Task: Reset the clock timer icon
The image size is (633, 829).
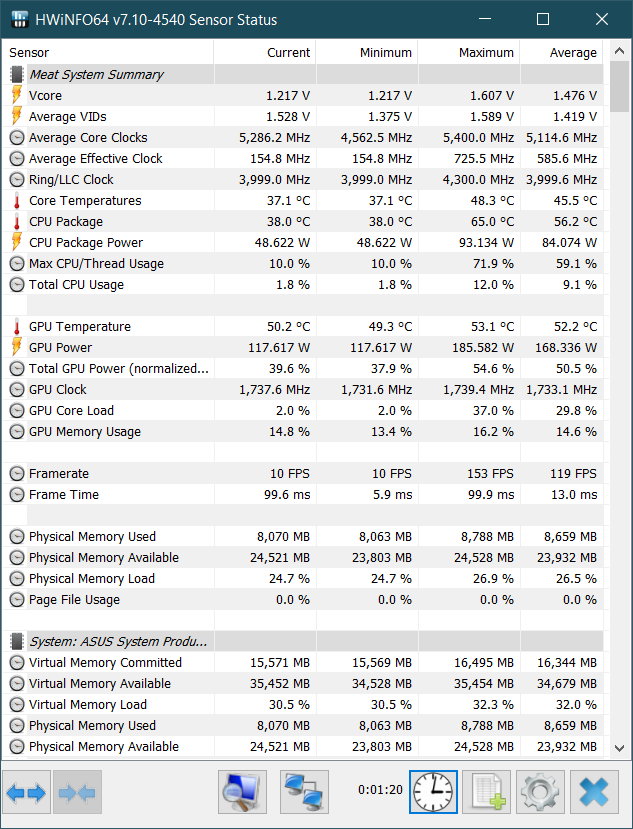Action: coord(433,792)
